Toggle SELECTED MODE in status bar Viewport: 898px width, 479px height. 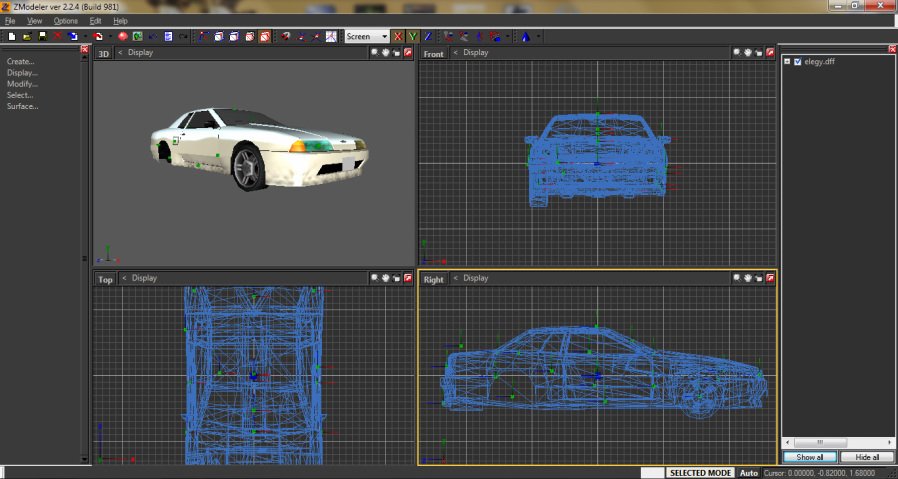pyautogui.click(x=700, y=472)
